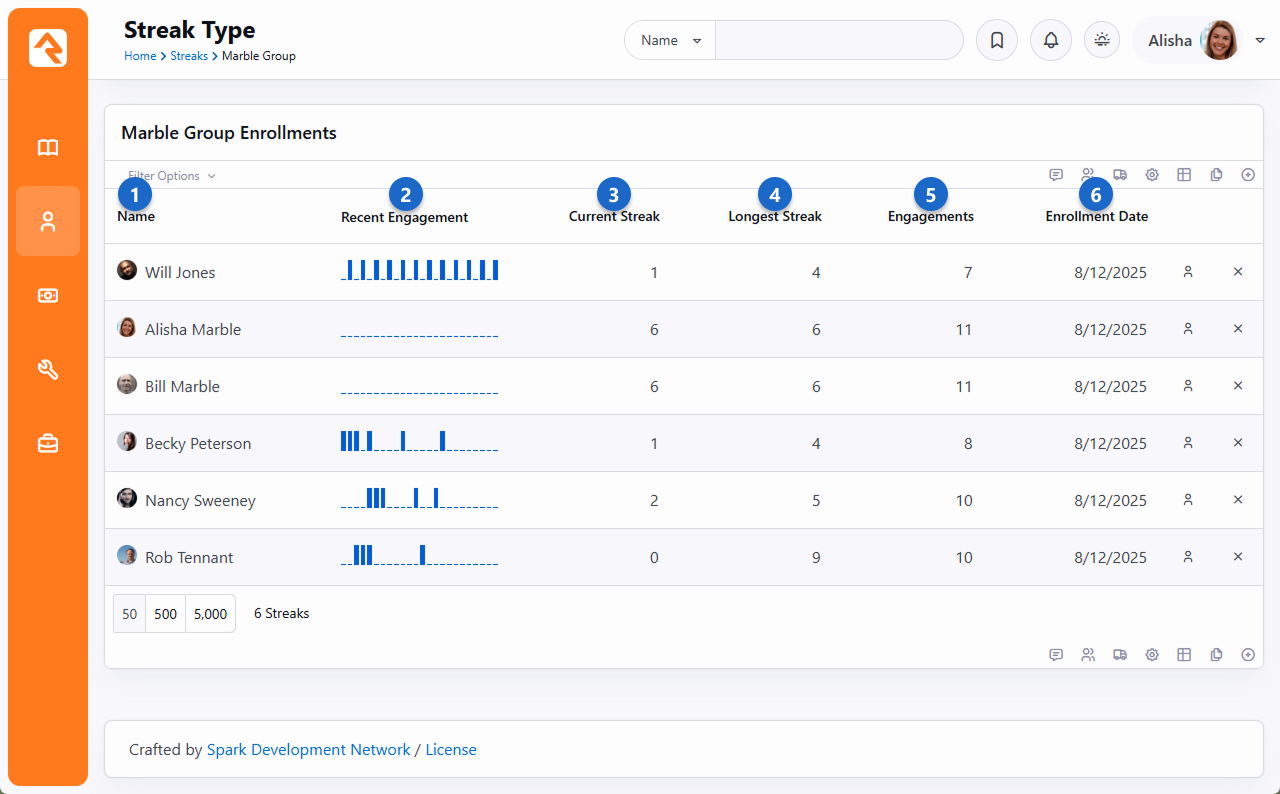The image size is (1280, 794).
Task: Open the briefcase admin sidebar icon
Action: point(48,443)
